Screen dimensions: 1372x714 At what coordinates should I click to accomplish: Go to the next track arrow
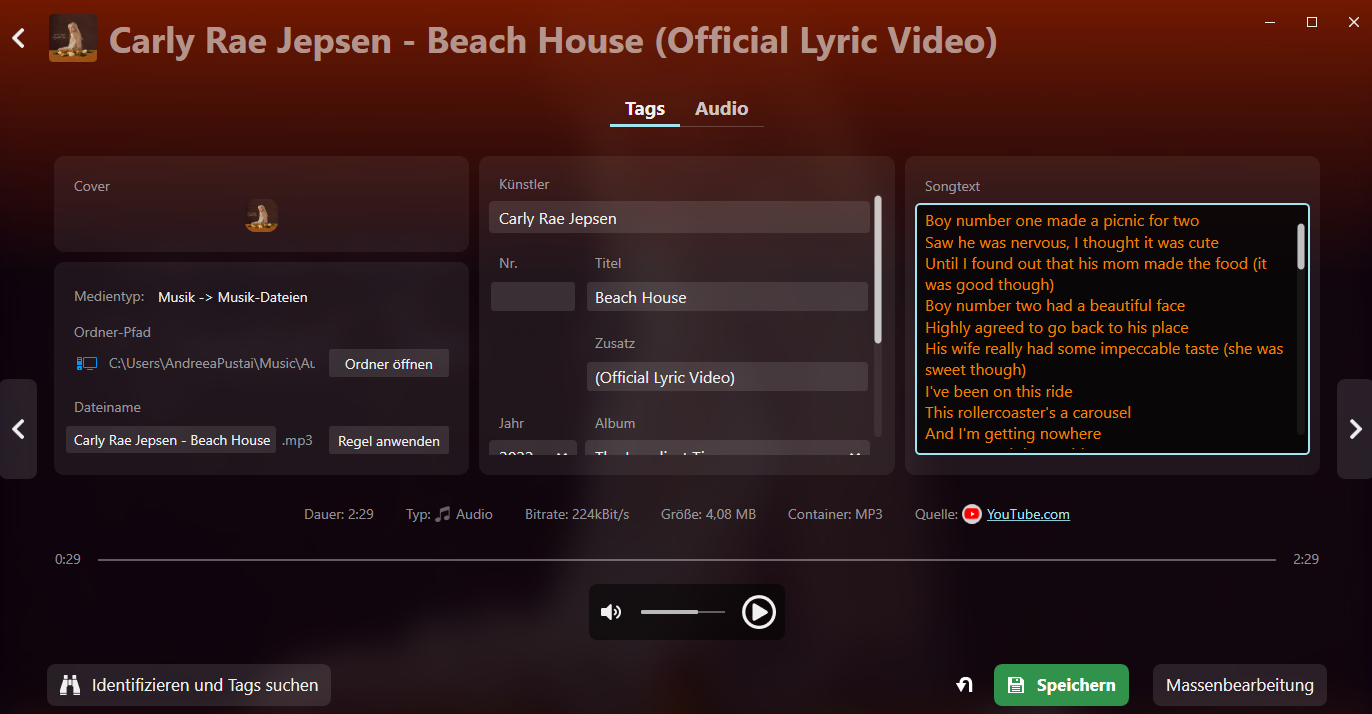(x=1355, y=429)
